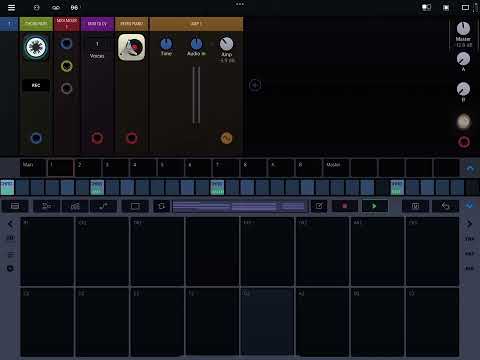Tap the blue port in the MIDI Mixer module

click(x=66, y=44)
